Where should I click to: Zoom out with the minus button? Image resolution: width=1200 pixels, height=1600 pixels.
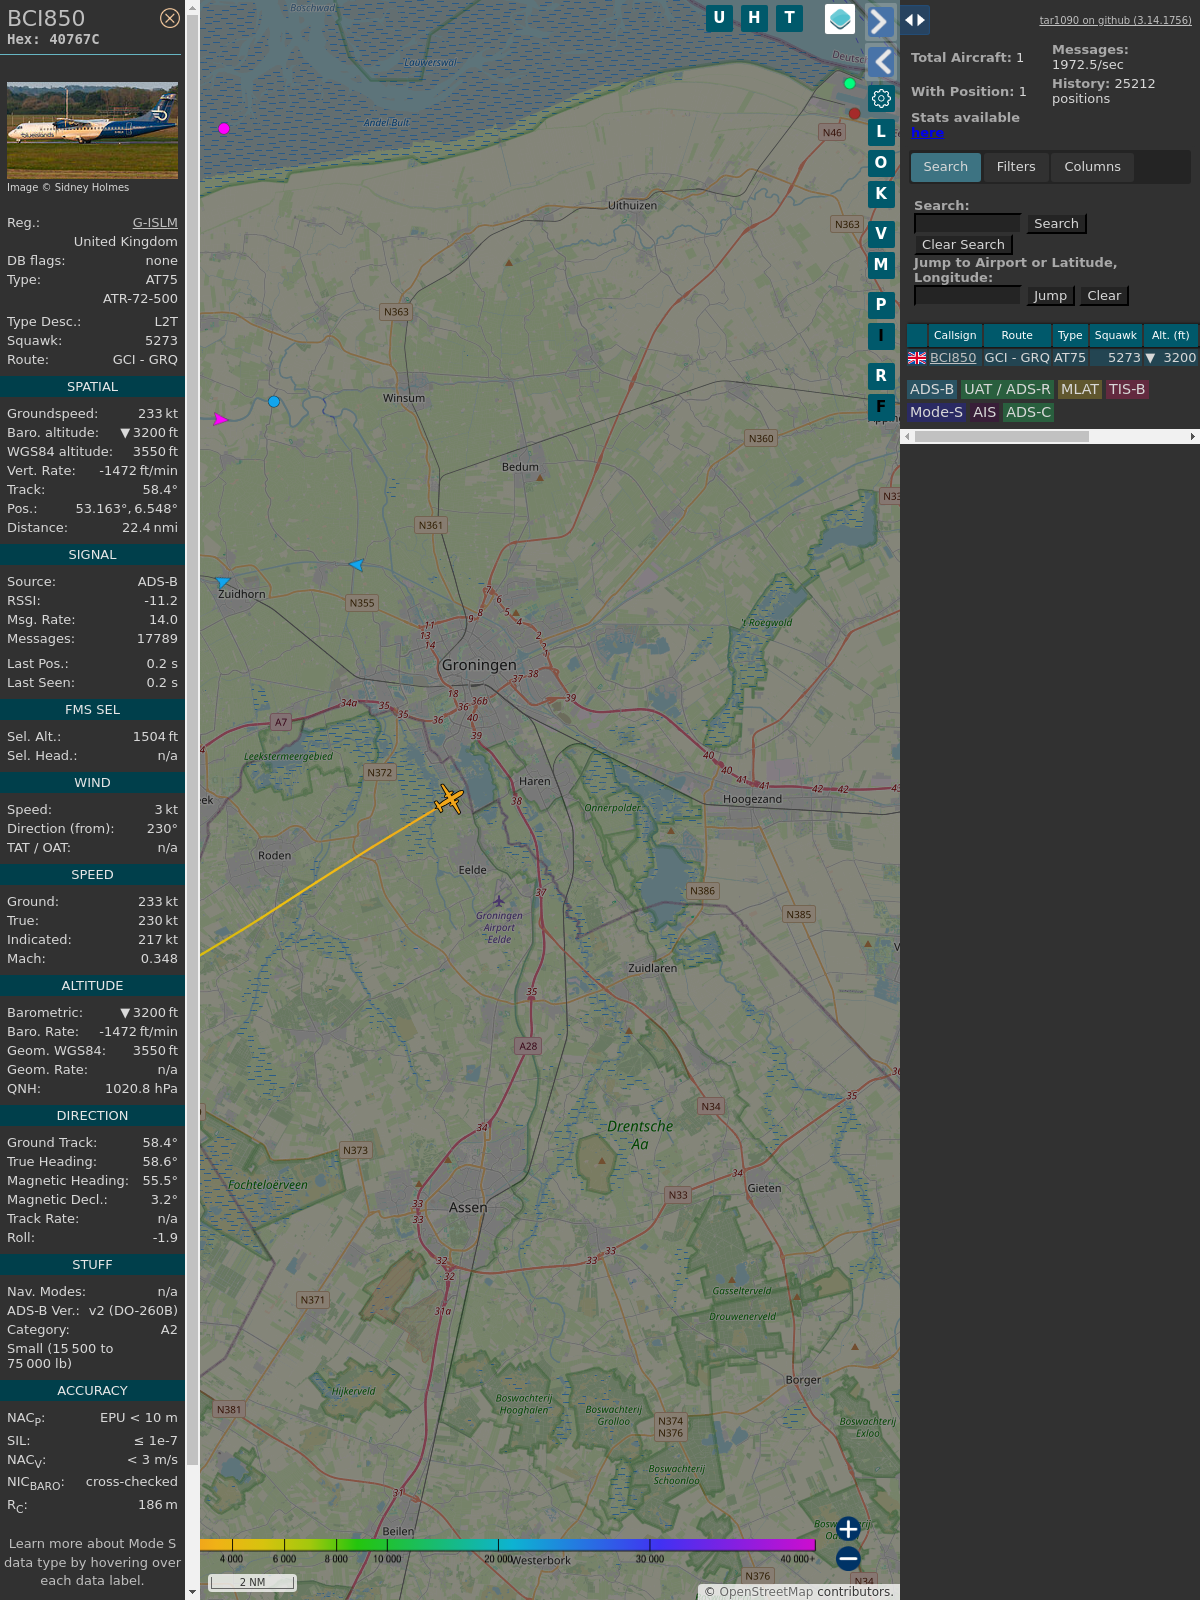(848, 1558)
